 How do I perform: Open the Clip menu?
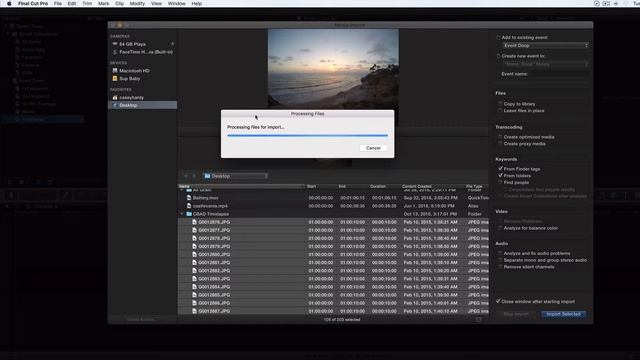(x=119, y=3)
